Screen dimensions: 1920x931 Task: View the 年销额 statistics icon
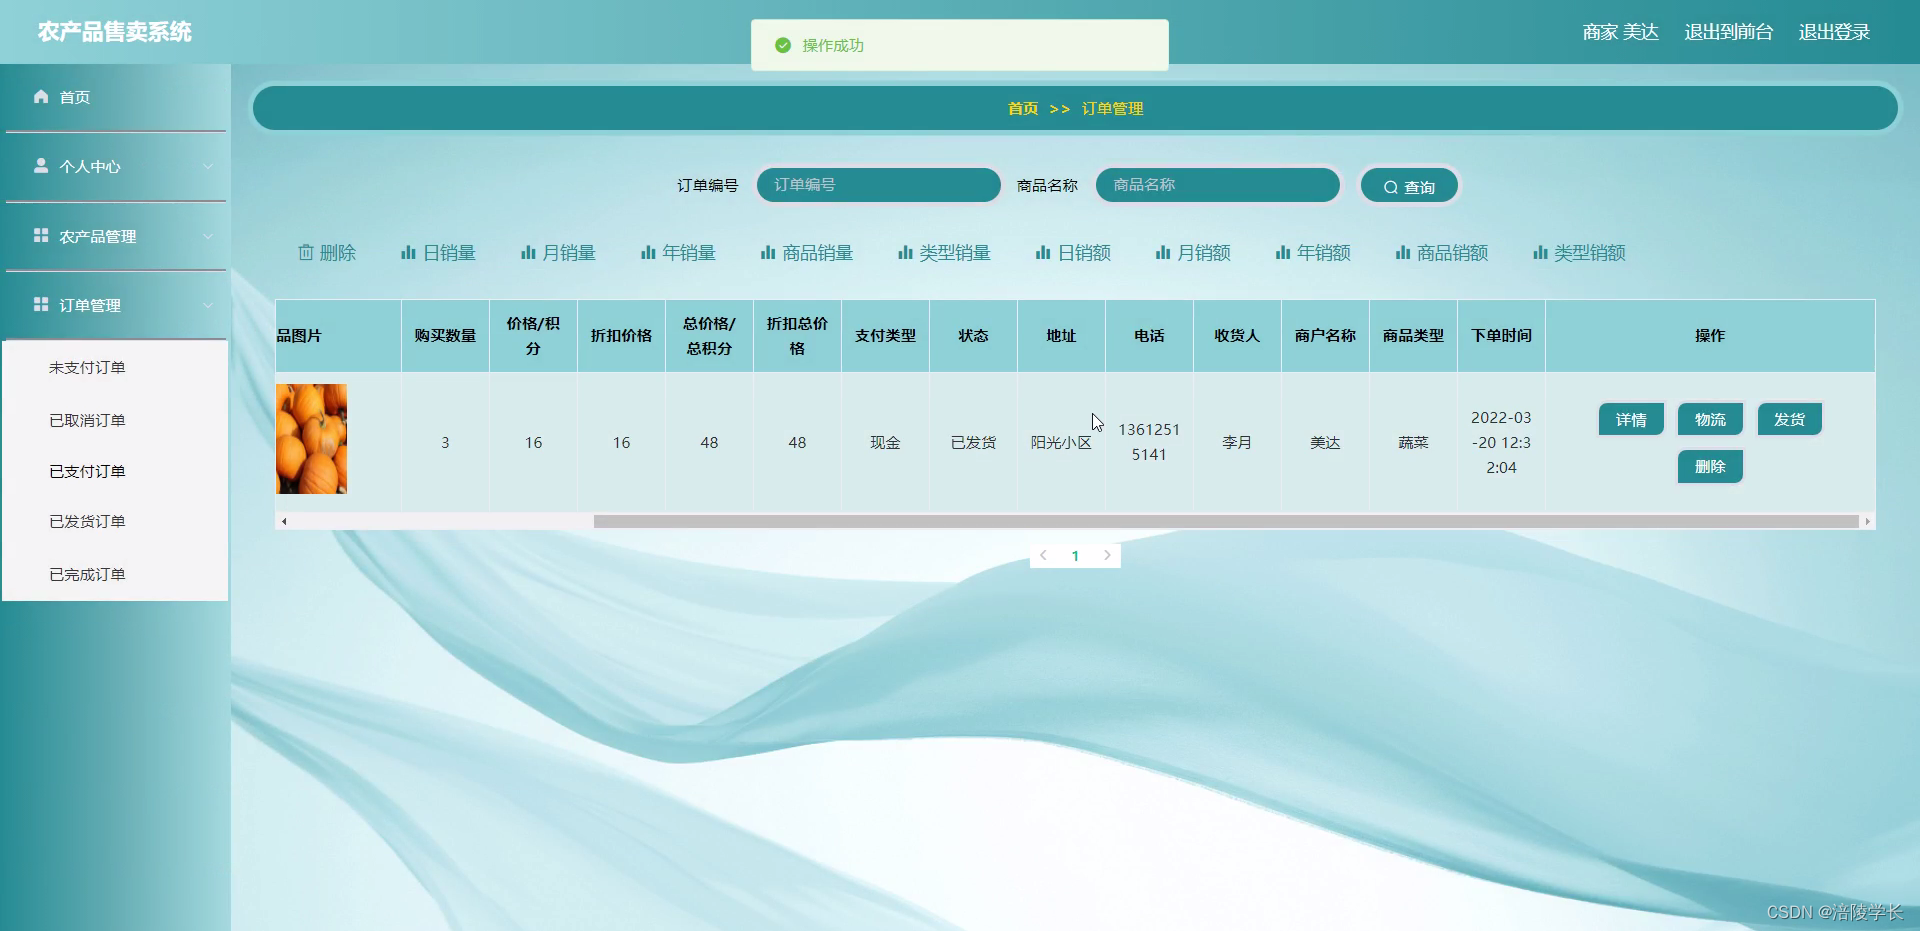1281,253
